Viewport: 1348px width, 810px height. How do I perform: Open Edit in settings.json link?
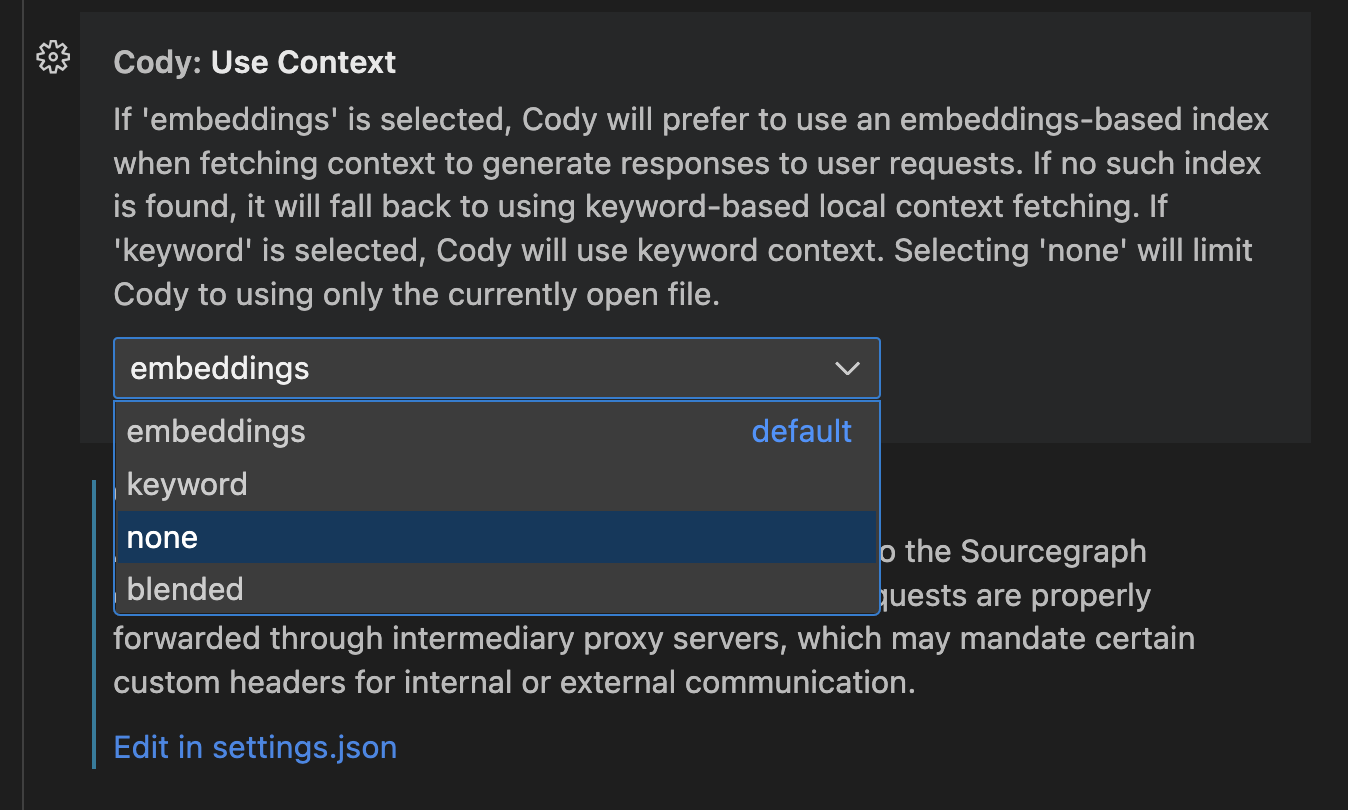[255, 747]
